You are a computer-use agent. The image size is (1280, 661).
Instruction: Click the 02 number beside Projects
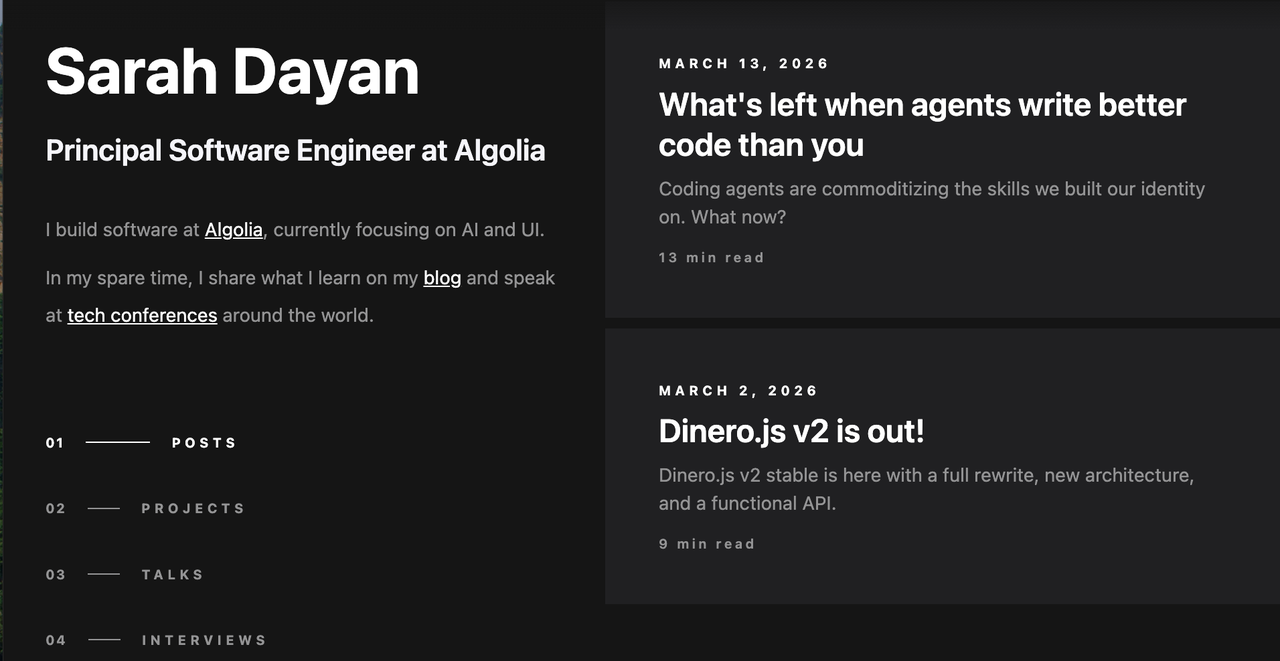tap(56, 509)
